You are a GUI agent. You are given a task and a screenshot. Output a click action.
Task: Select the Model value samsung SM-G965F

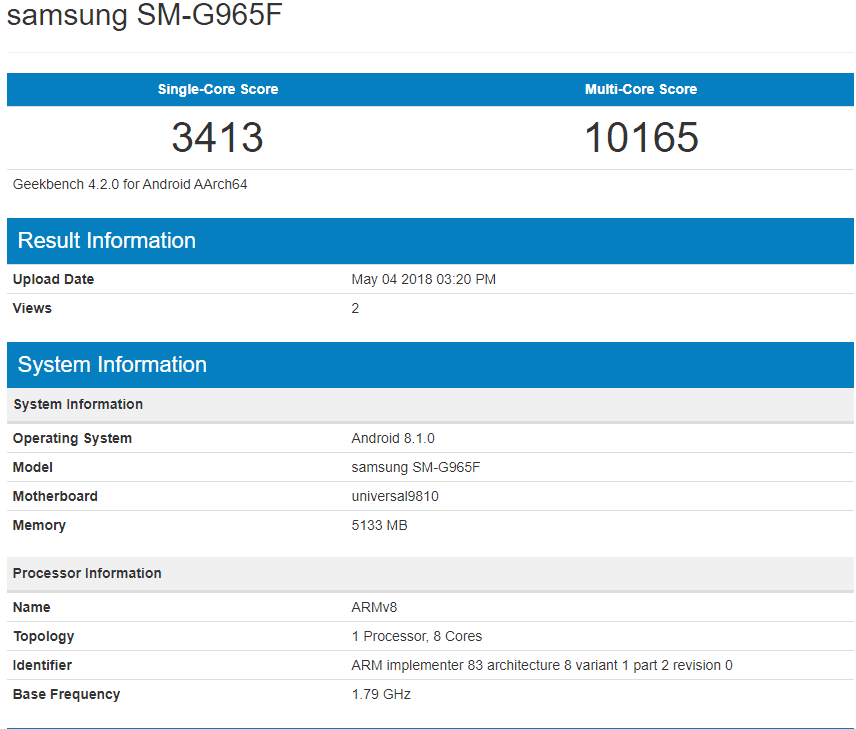click(416, 467)
